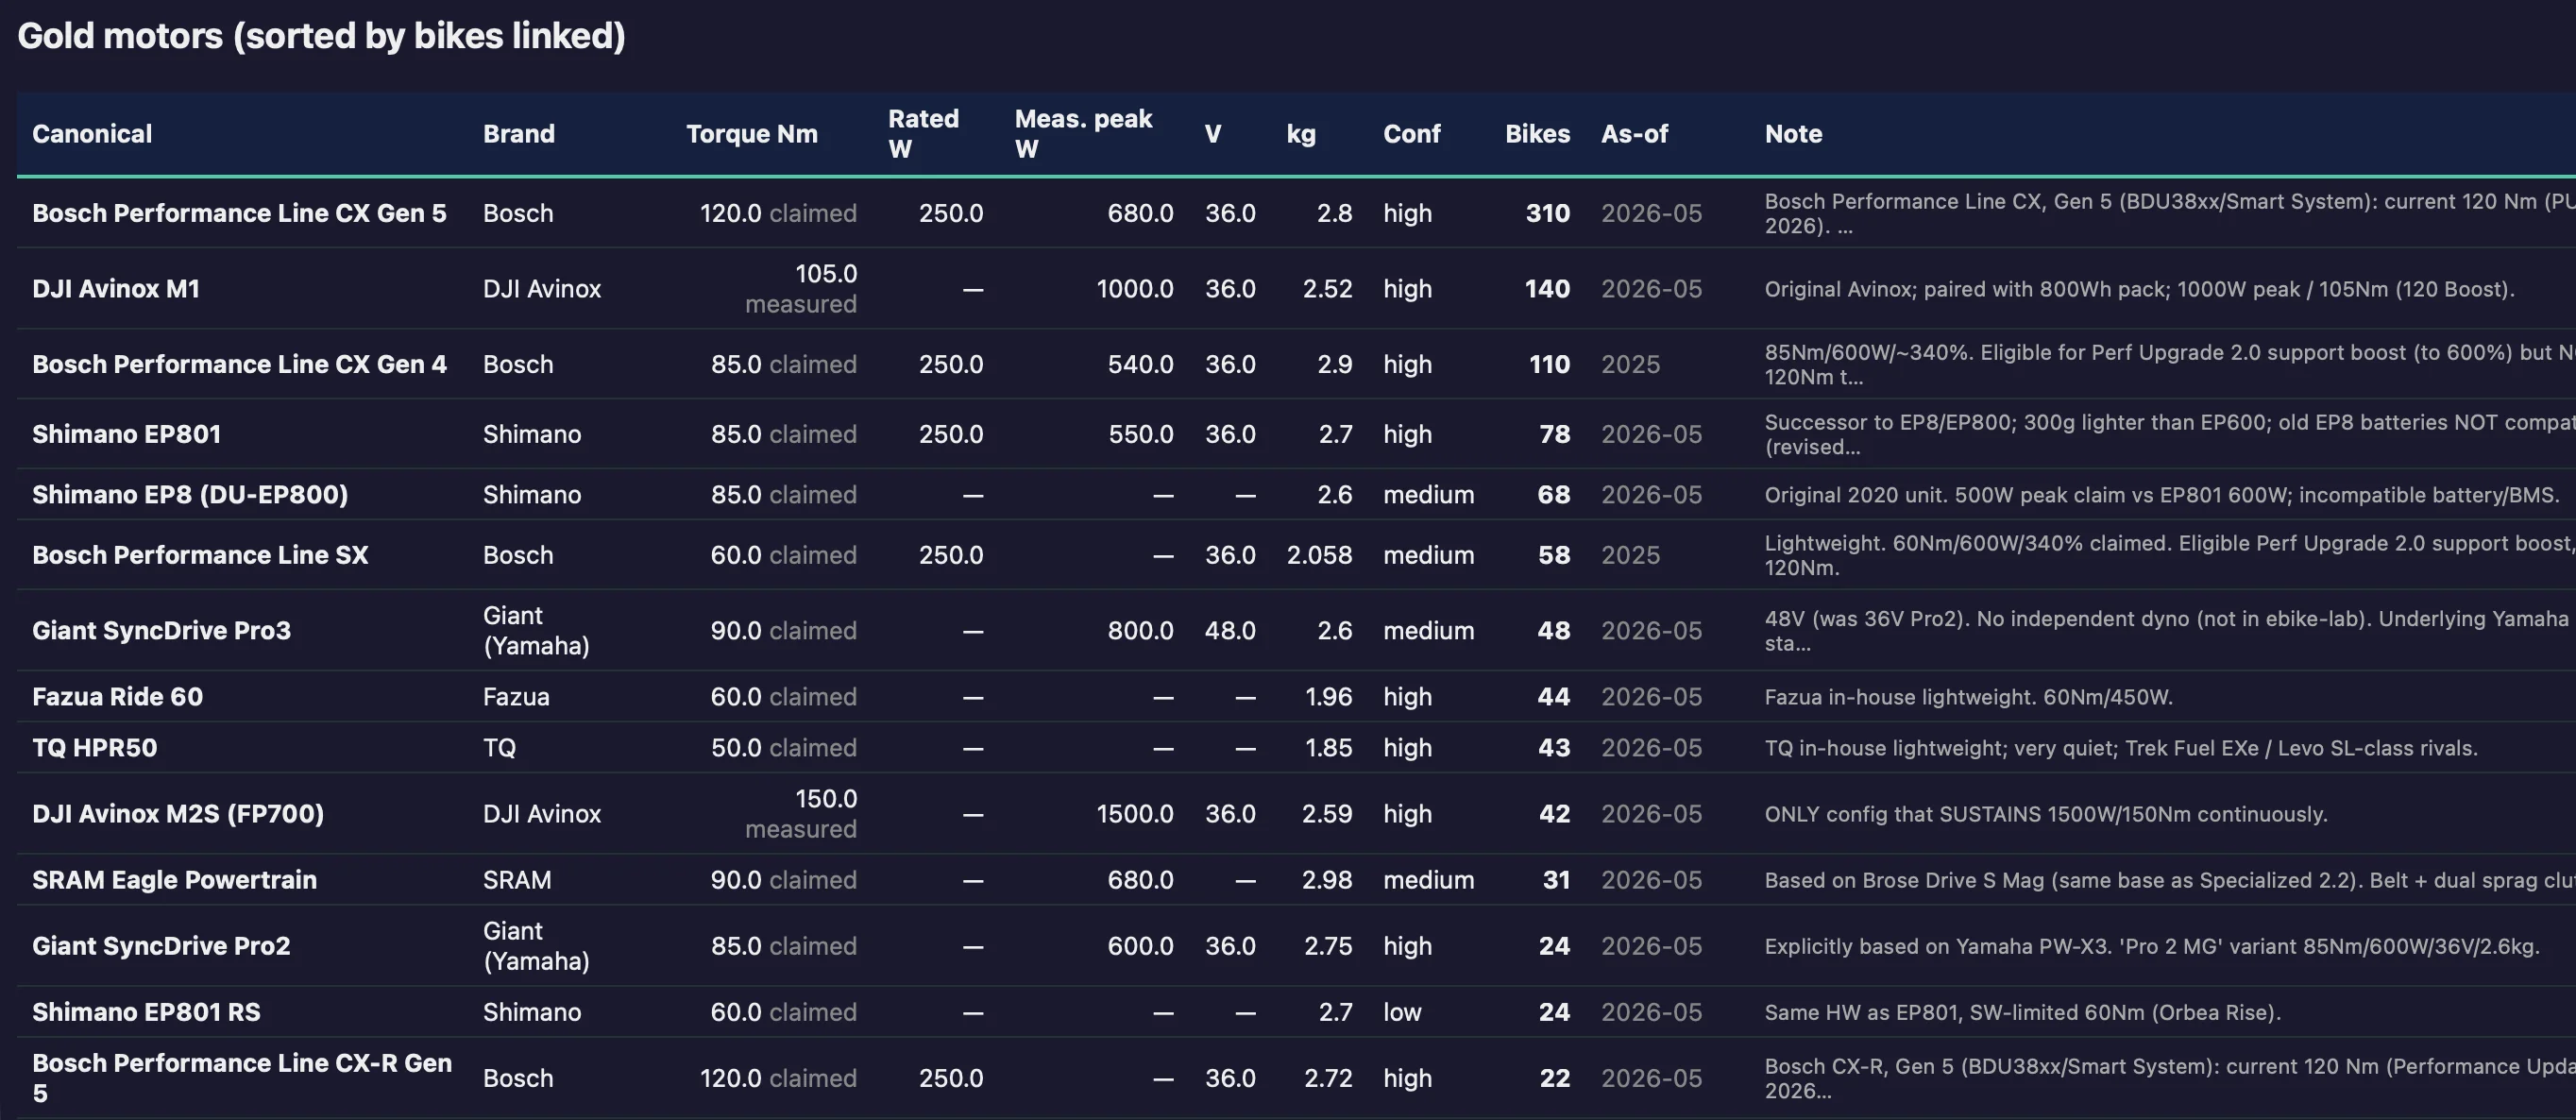Click the 800.0 peak for SyncDrive Pro3
This screenshot has height=1120, width=2576.
pos(1140,631)
